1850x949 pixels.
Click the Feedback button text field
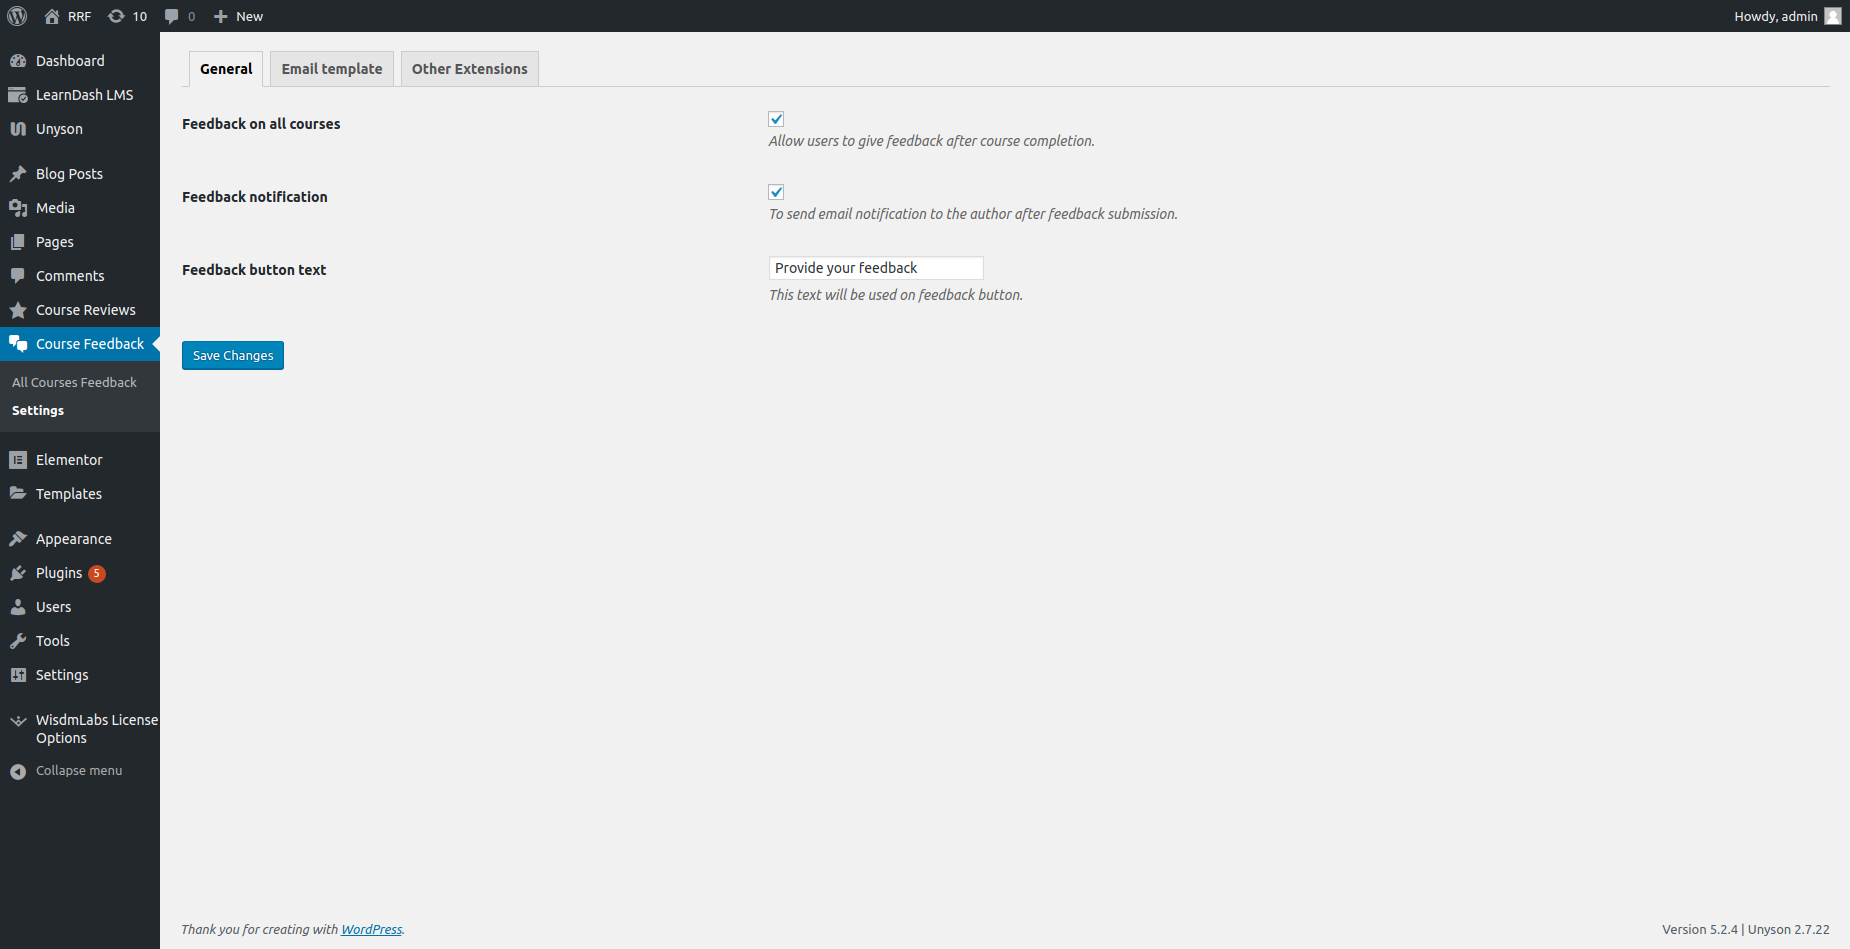[x=875, y=268]
